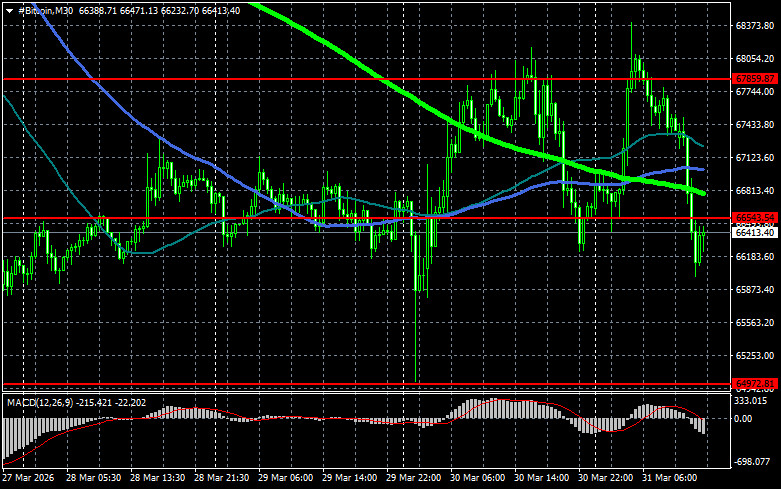The height and width of the screenshot is (489, 781).
Task: Click the 29 Mar 14:00 time label
Action: 349,478
